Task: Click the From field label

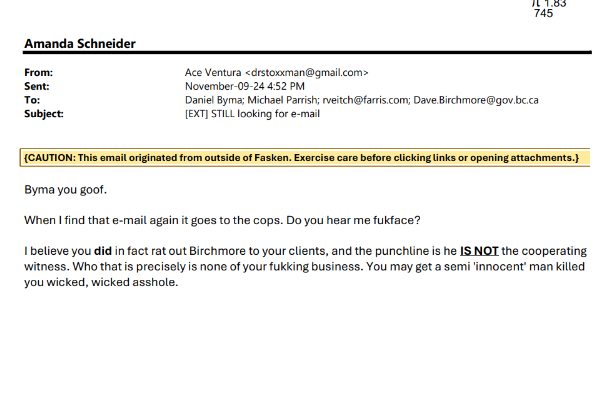Action: pos(39,72)
